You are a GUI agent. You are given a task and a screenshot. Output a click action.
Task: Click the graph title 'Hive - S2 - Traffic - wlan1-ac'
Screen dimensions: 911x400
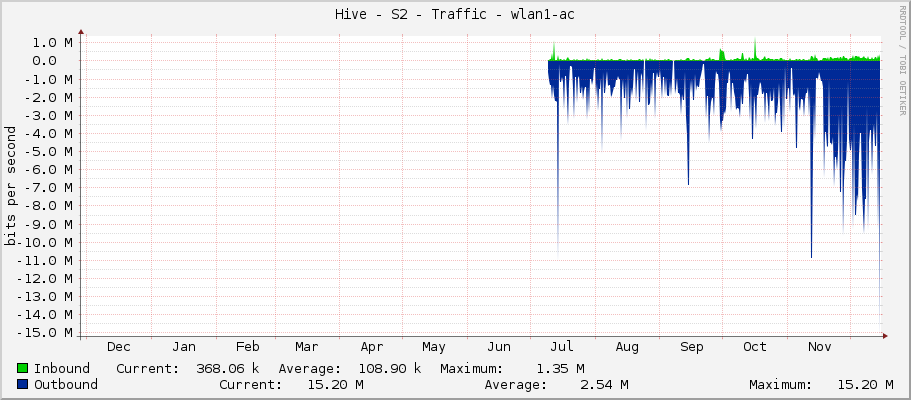[455, 15]
